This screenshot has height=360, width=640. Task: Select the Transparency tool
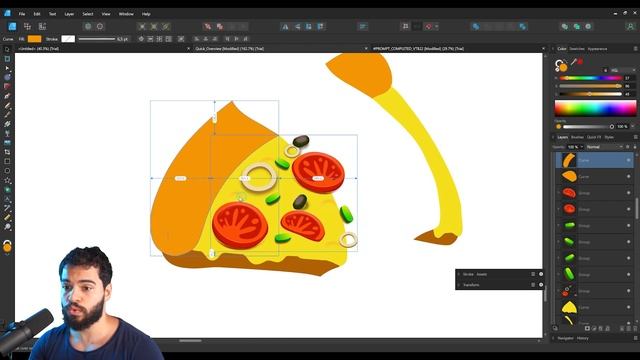(x=7, y=133)
